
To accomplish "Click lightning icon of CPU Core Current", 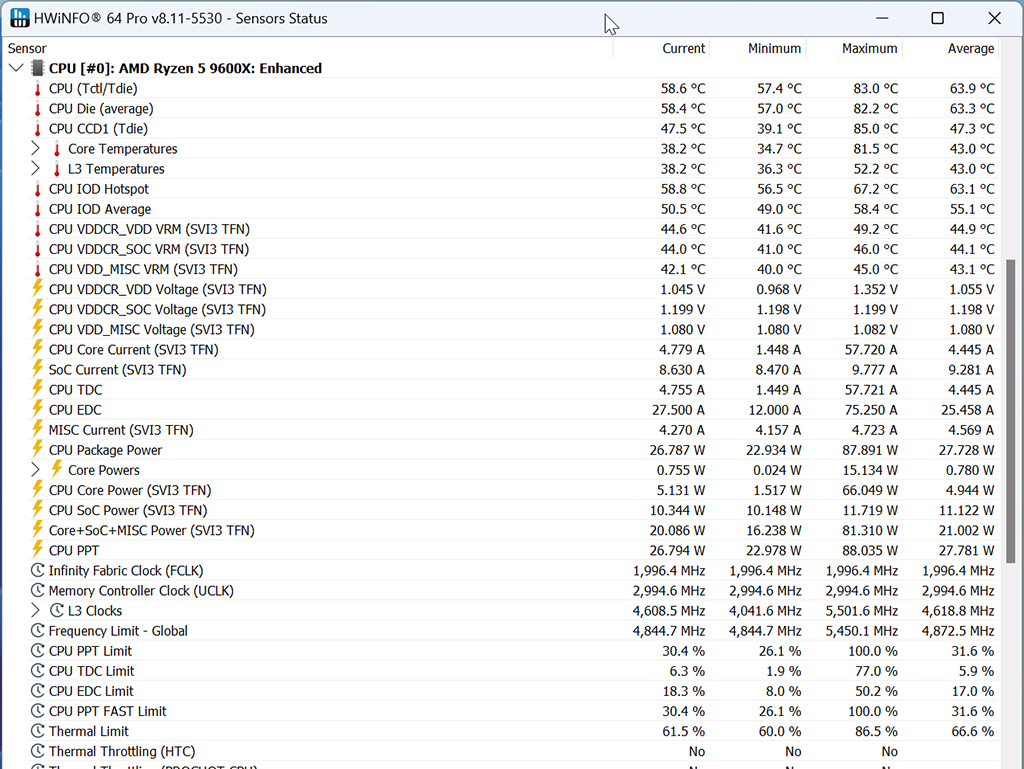I will point(38,349).
